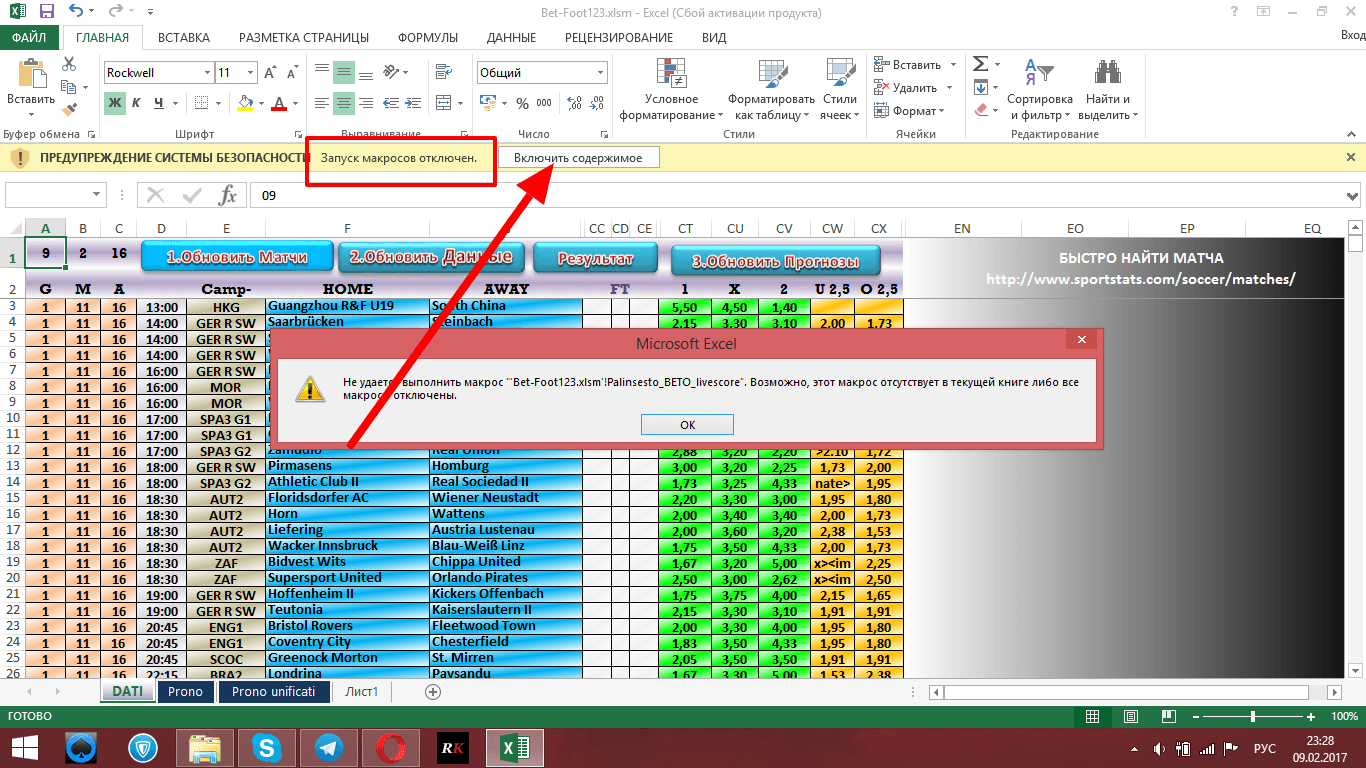Open Skype from the taskbar
Screen dimensions: 1366x768
[266, 747]
